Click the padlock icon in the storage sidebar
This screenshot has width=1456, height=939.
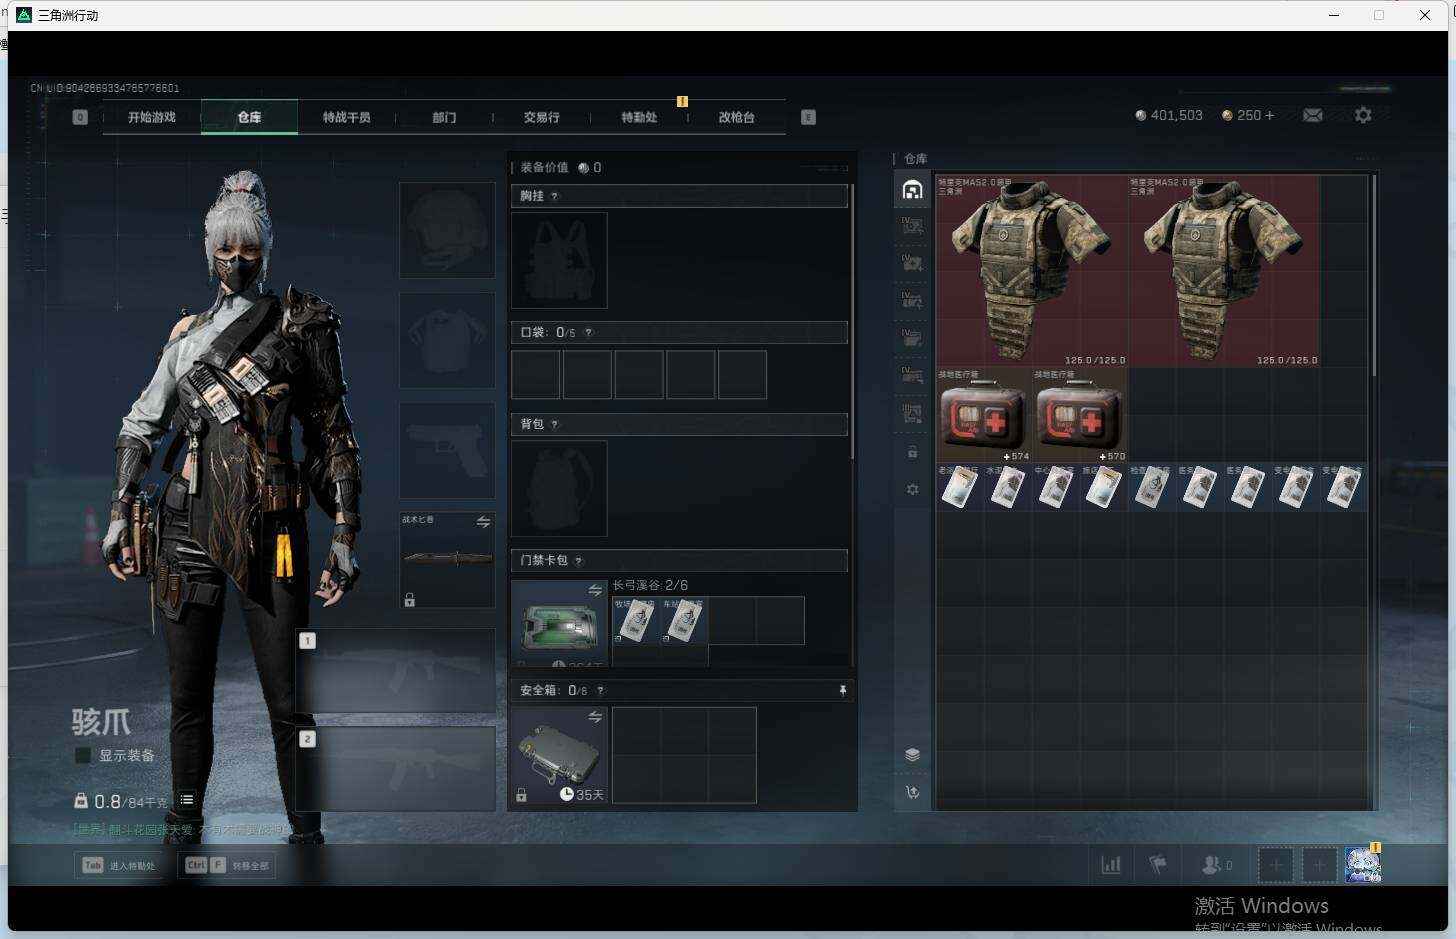(x=912, y=452)
